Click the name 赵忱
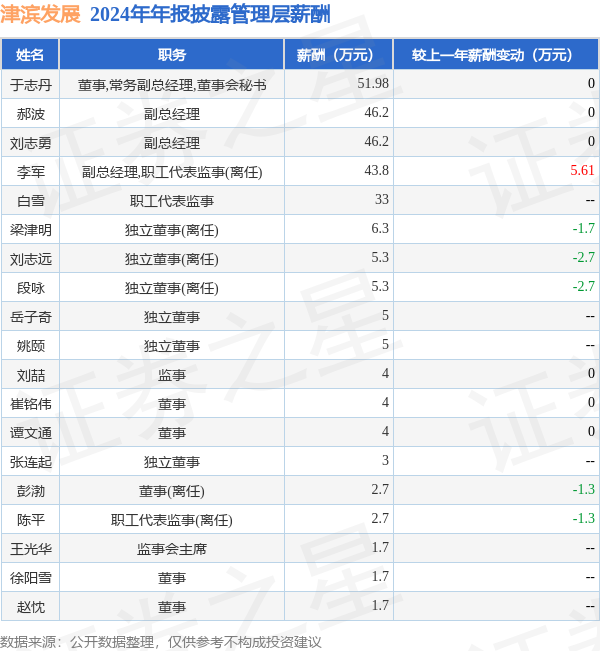Screen dimensions: 600x651 click(31, 607)
